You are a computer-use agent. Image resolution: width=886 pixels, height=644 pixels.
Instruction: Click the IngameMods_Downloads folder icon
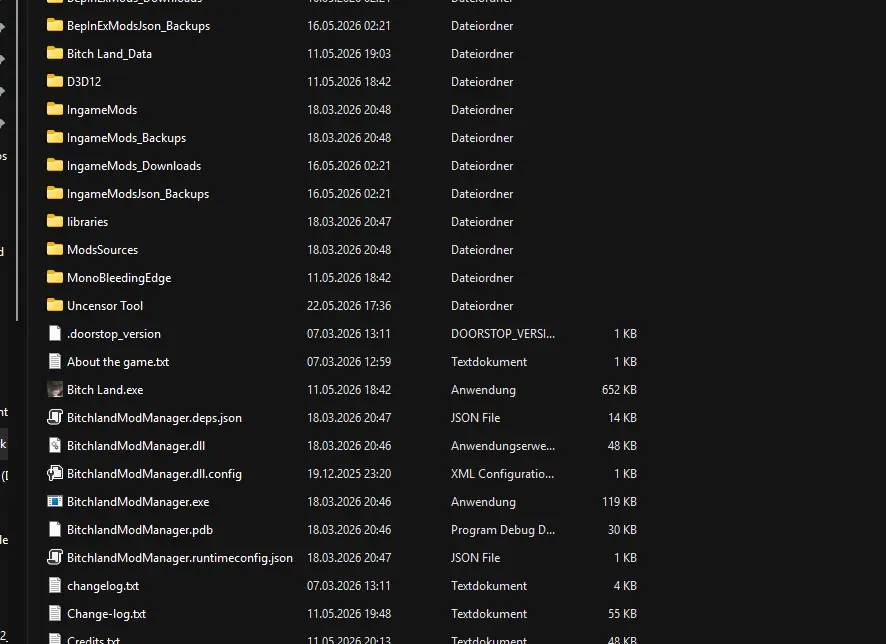pyautogui.click(x=55, y=166)
